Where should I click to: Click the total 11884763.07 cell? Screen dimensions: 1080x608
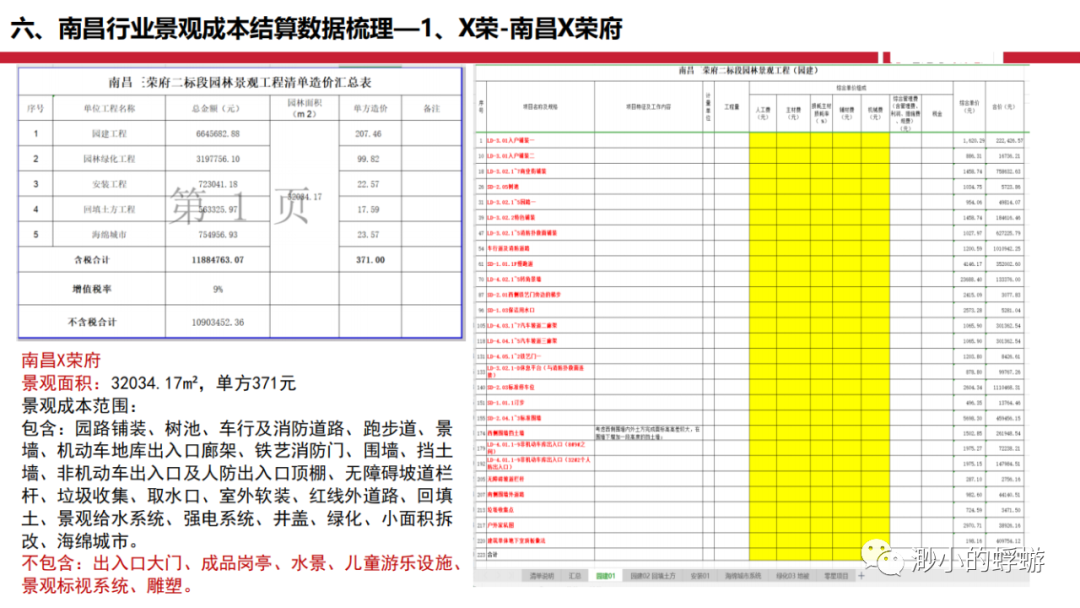(218, 260)
